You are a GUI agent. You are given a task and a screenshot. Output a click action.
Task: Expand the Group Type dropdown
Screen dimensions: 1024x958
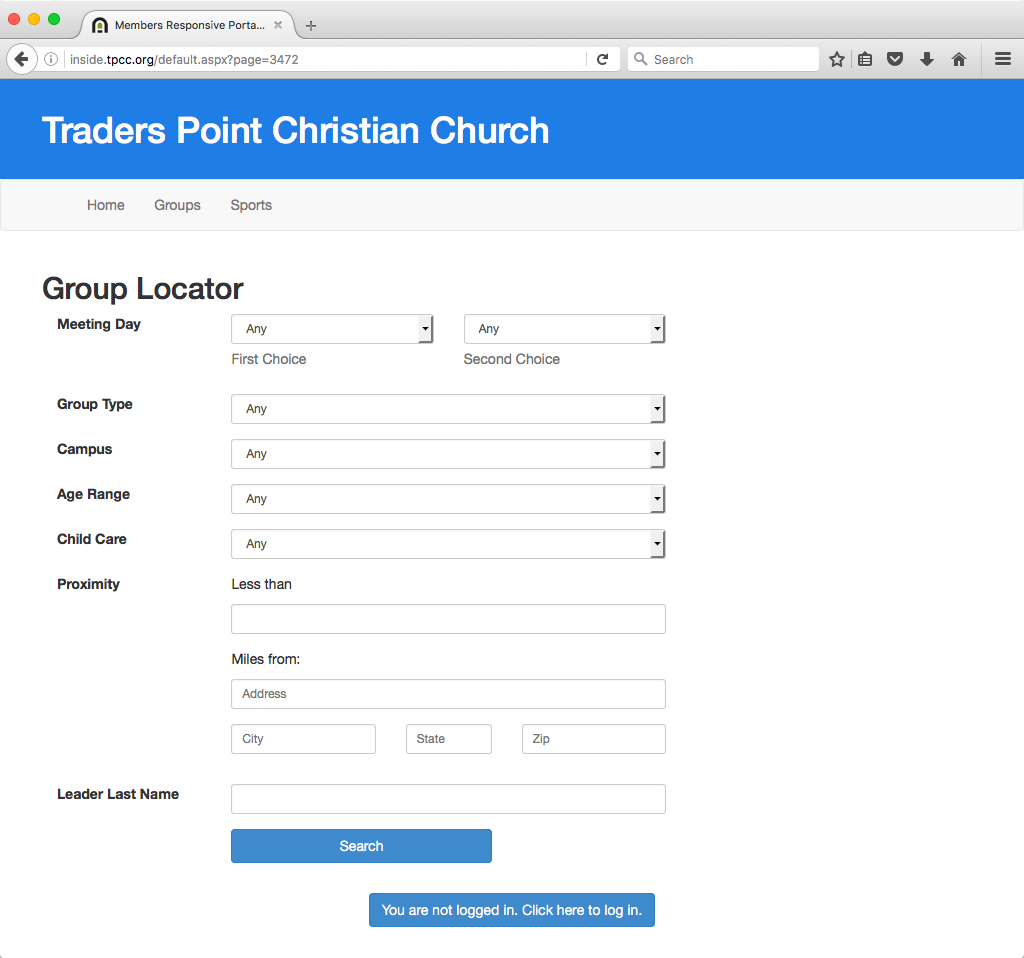tap(448, 409)
